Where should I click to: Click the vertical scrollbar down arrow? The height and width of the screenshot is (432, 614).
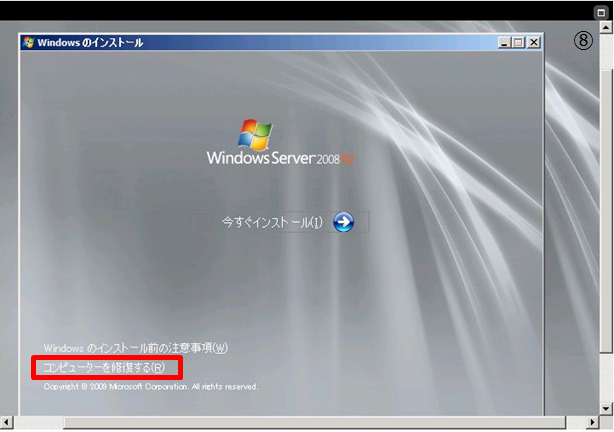pyautogui.click(x=607, y=407)
